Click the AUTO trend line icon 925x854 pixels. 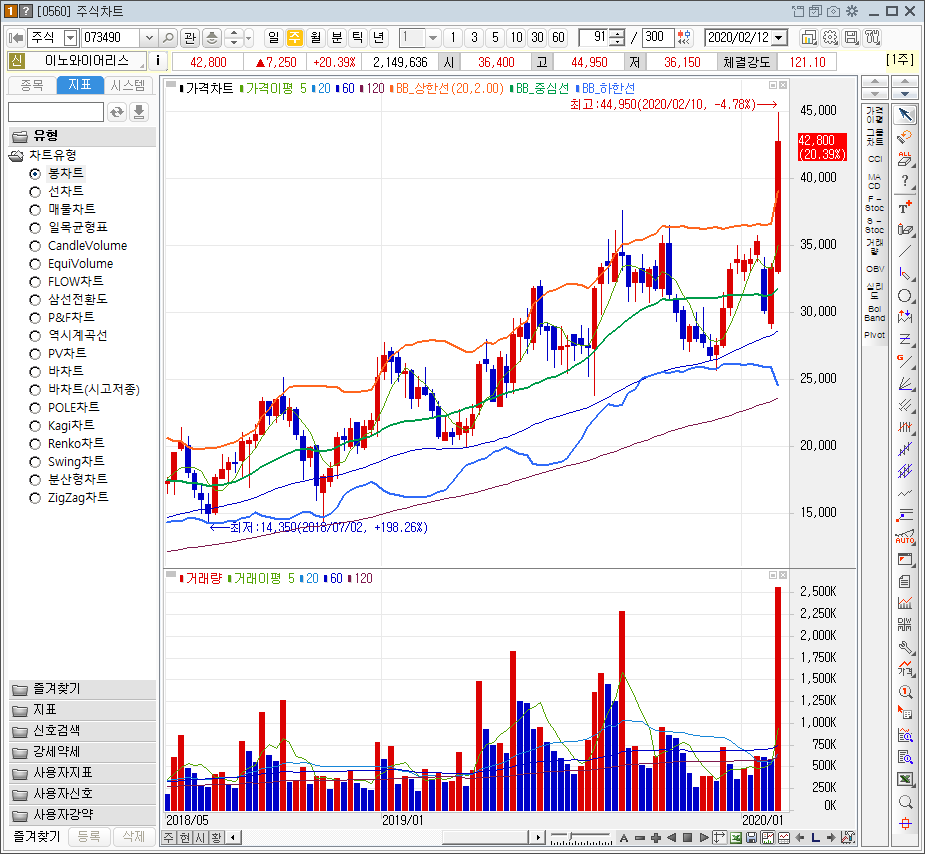click(905, 537)
